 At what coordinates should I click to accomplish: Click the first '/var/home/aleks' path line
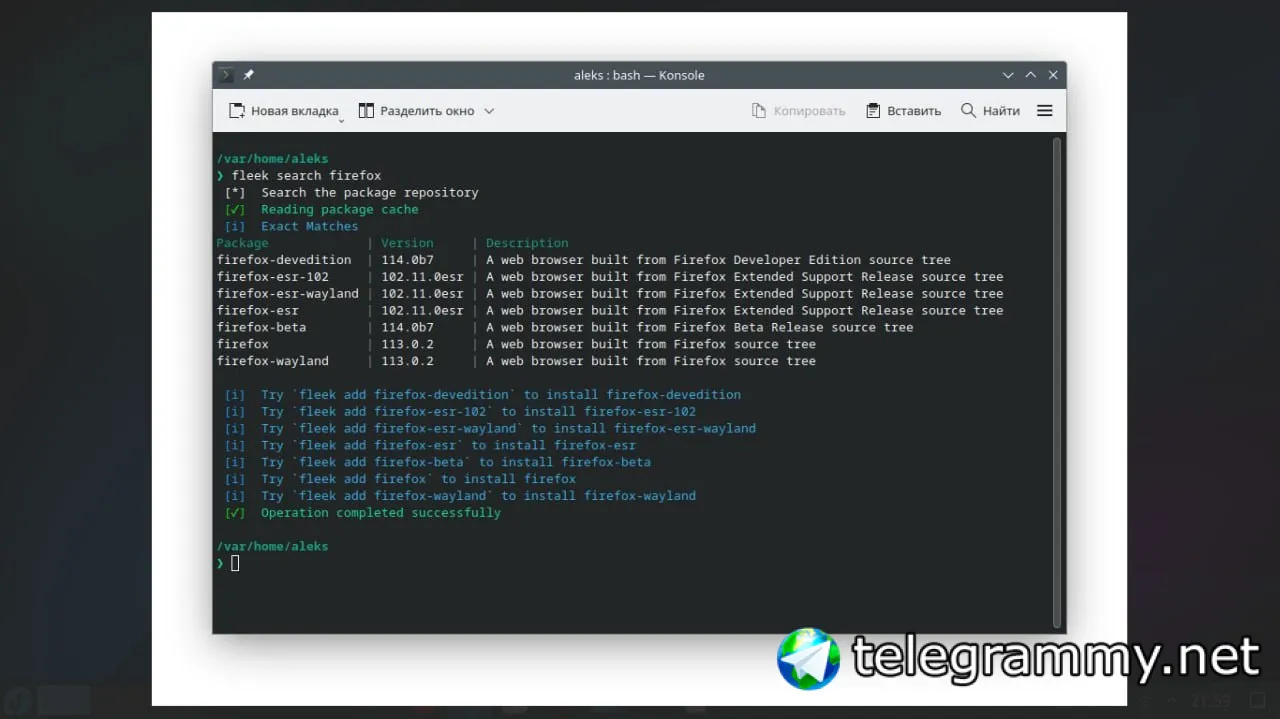click(x=272, y=159)
